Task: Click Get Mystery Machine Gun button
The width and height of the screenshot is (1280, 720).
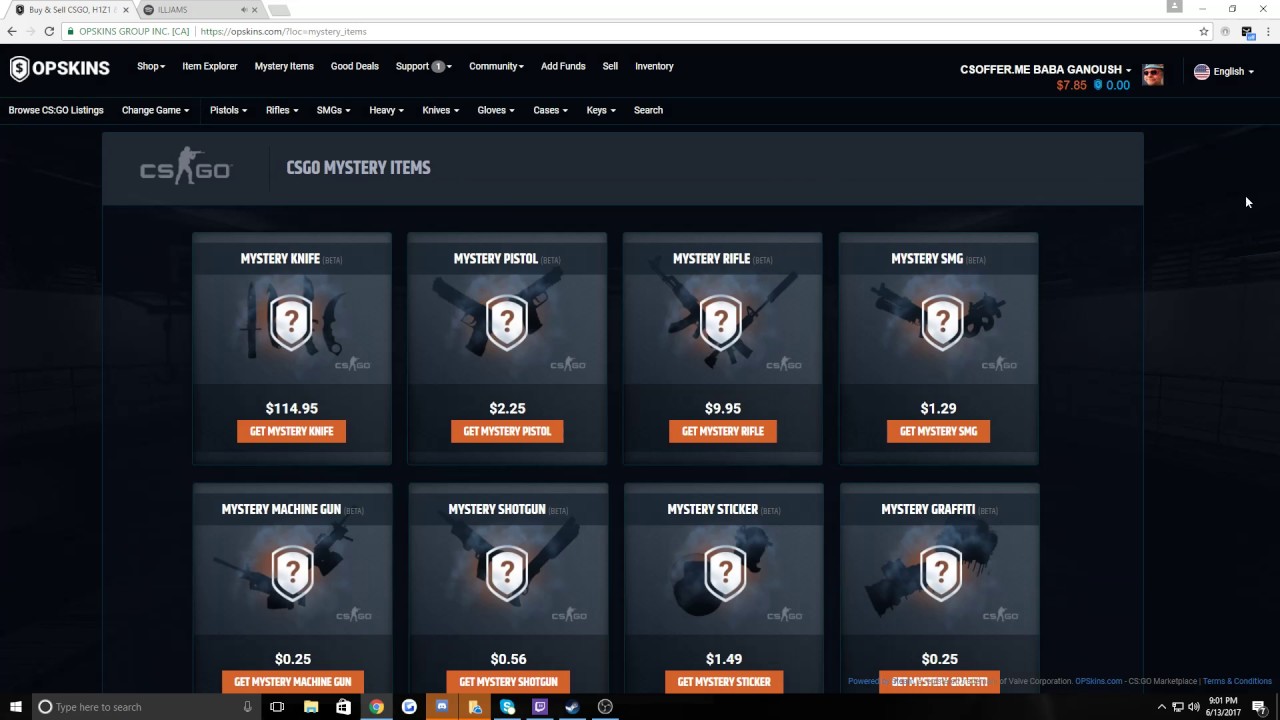Action: pos(292,682)
